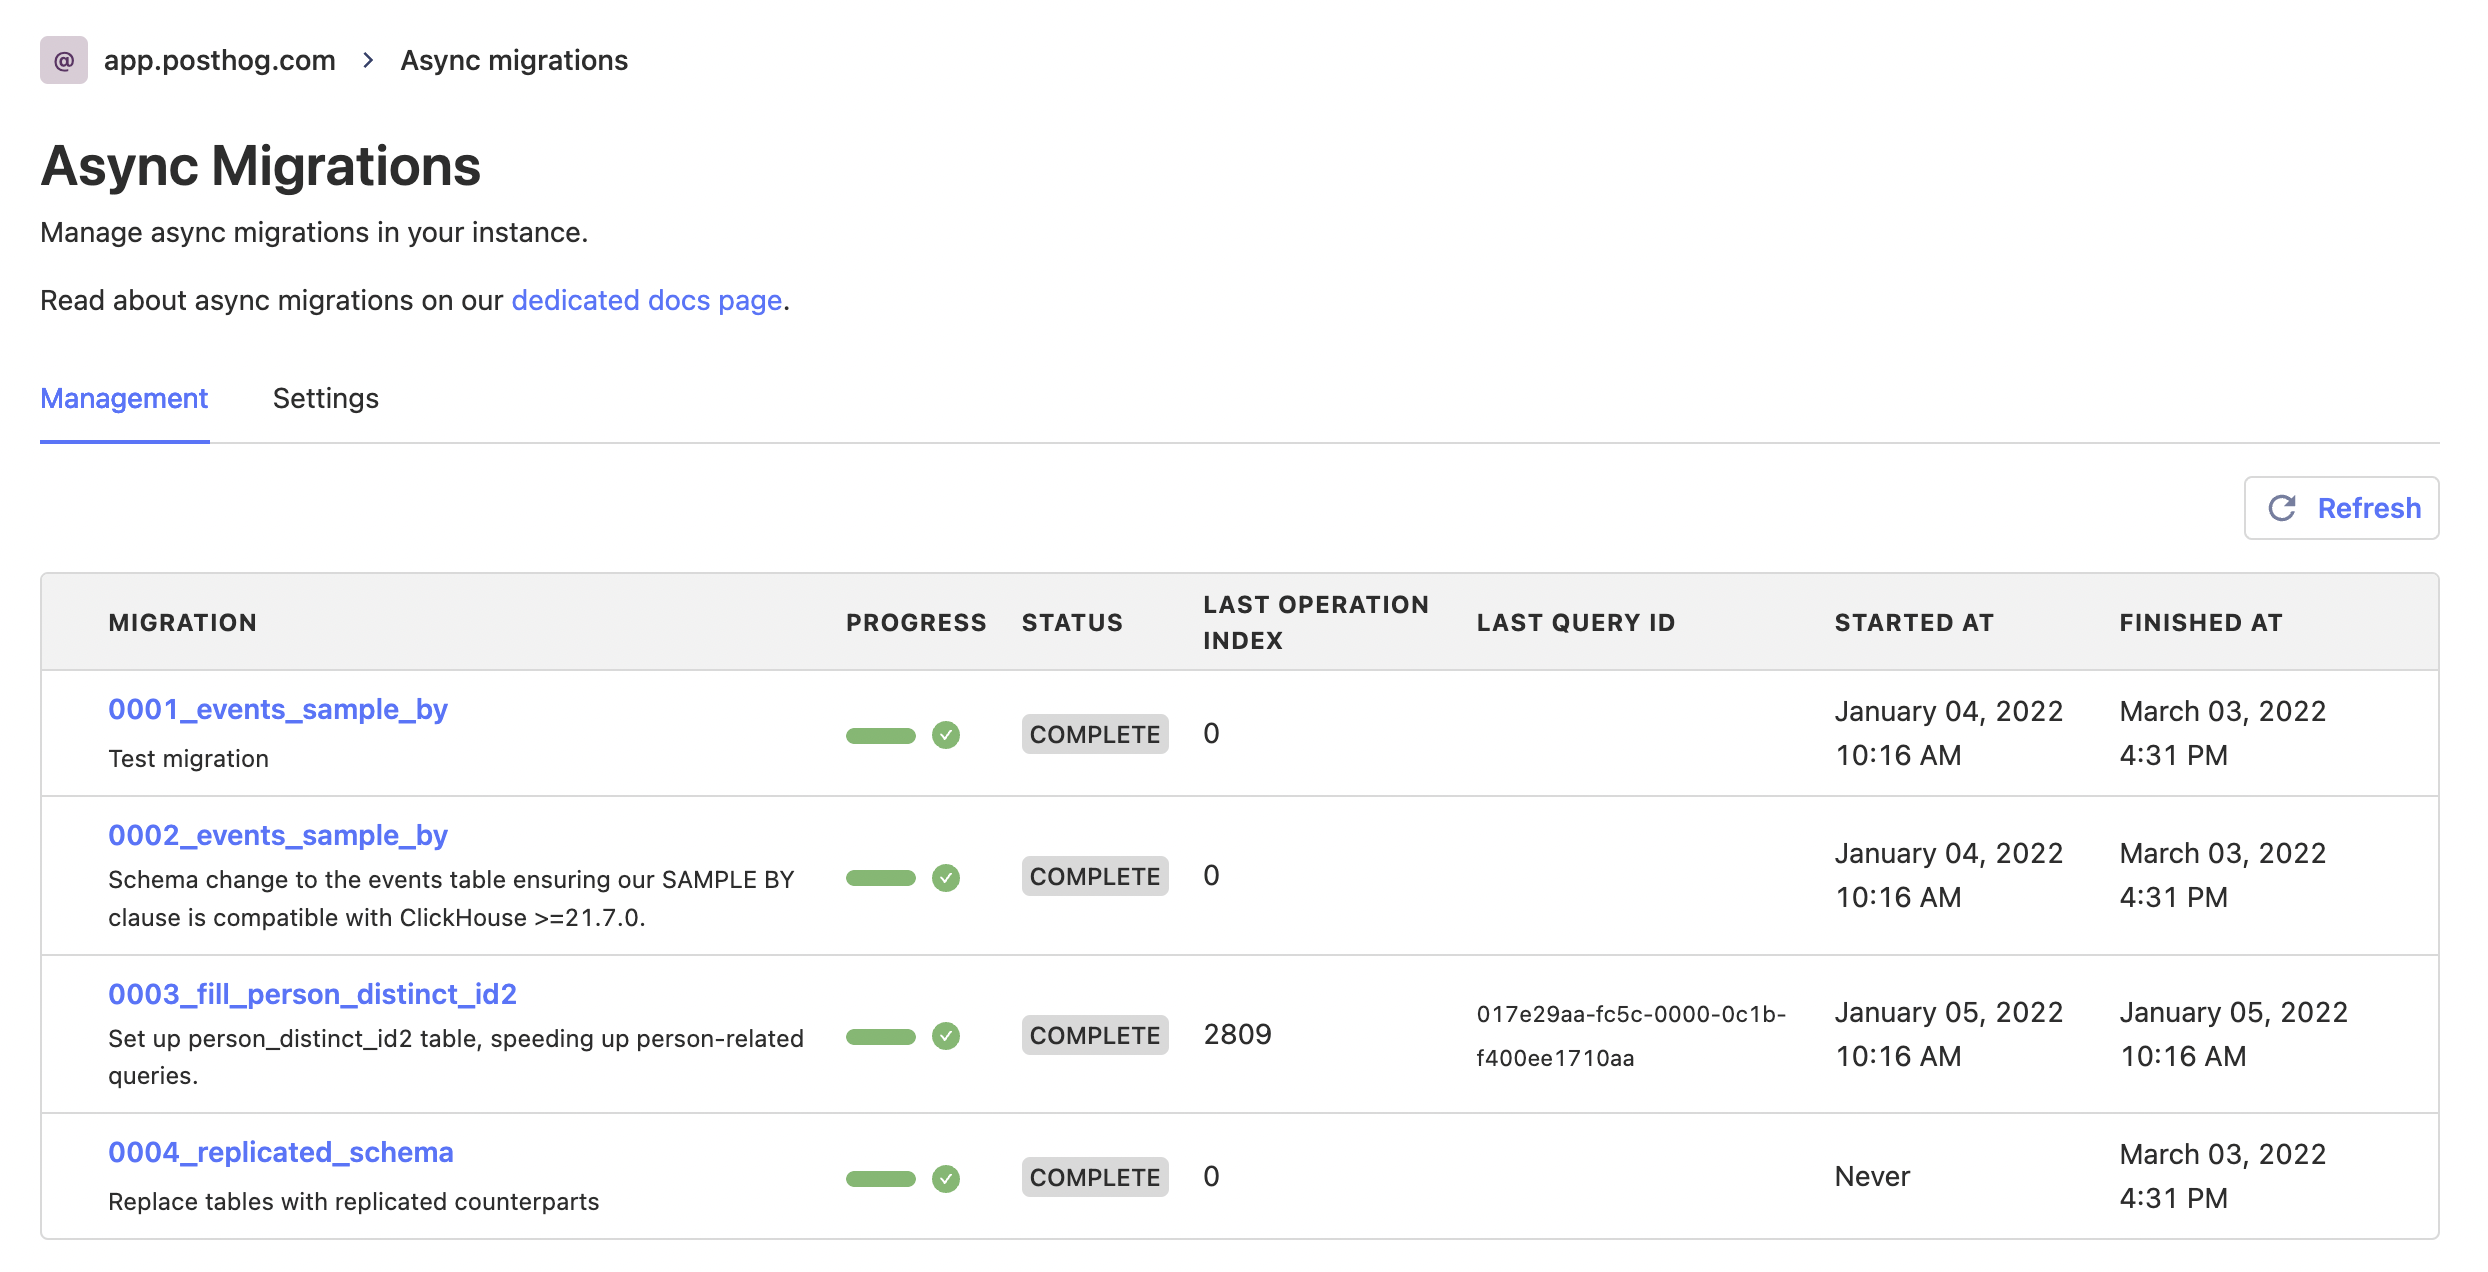
Task: Click the @ project icon in the breadcrumb
Action: (63, 60)
